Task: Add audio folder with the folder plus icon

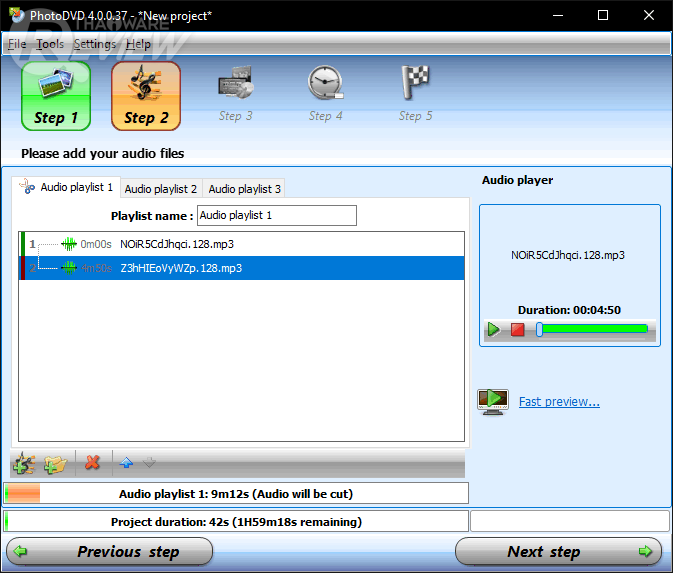Action: [x=55, y=464]
